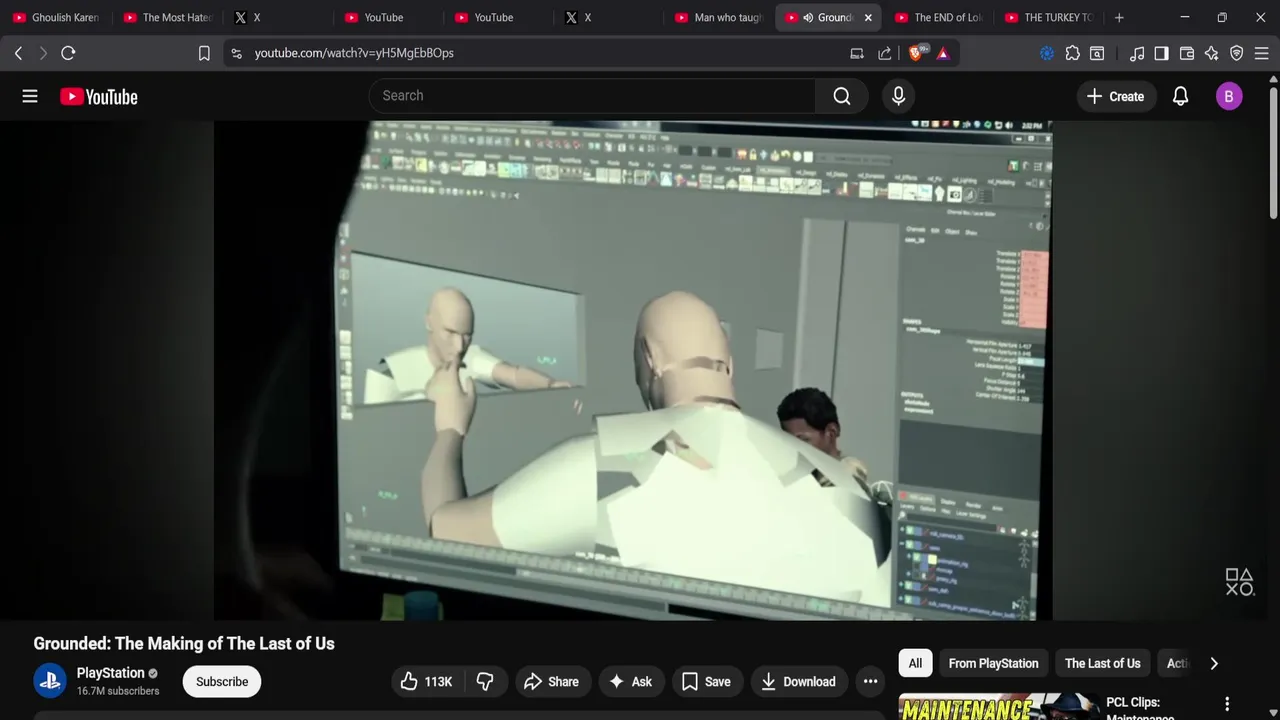Click the 16.7M subscribers text
Viewport: 1280px width, 720px height.
click(x=118, y=691)
